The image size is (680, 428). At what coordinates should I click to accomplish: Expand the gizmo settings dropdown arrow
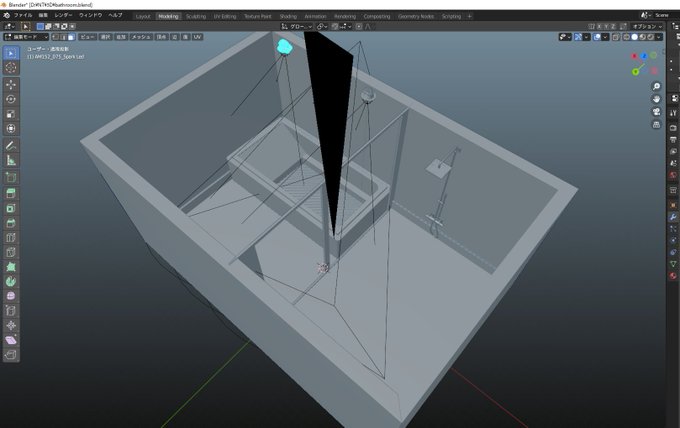[x=586, y=37]
